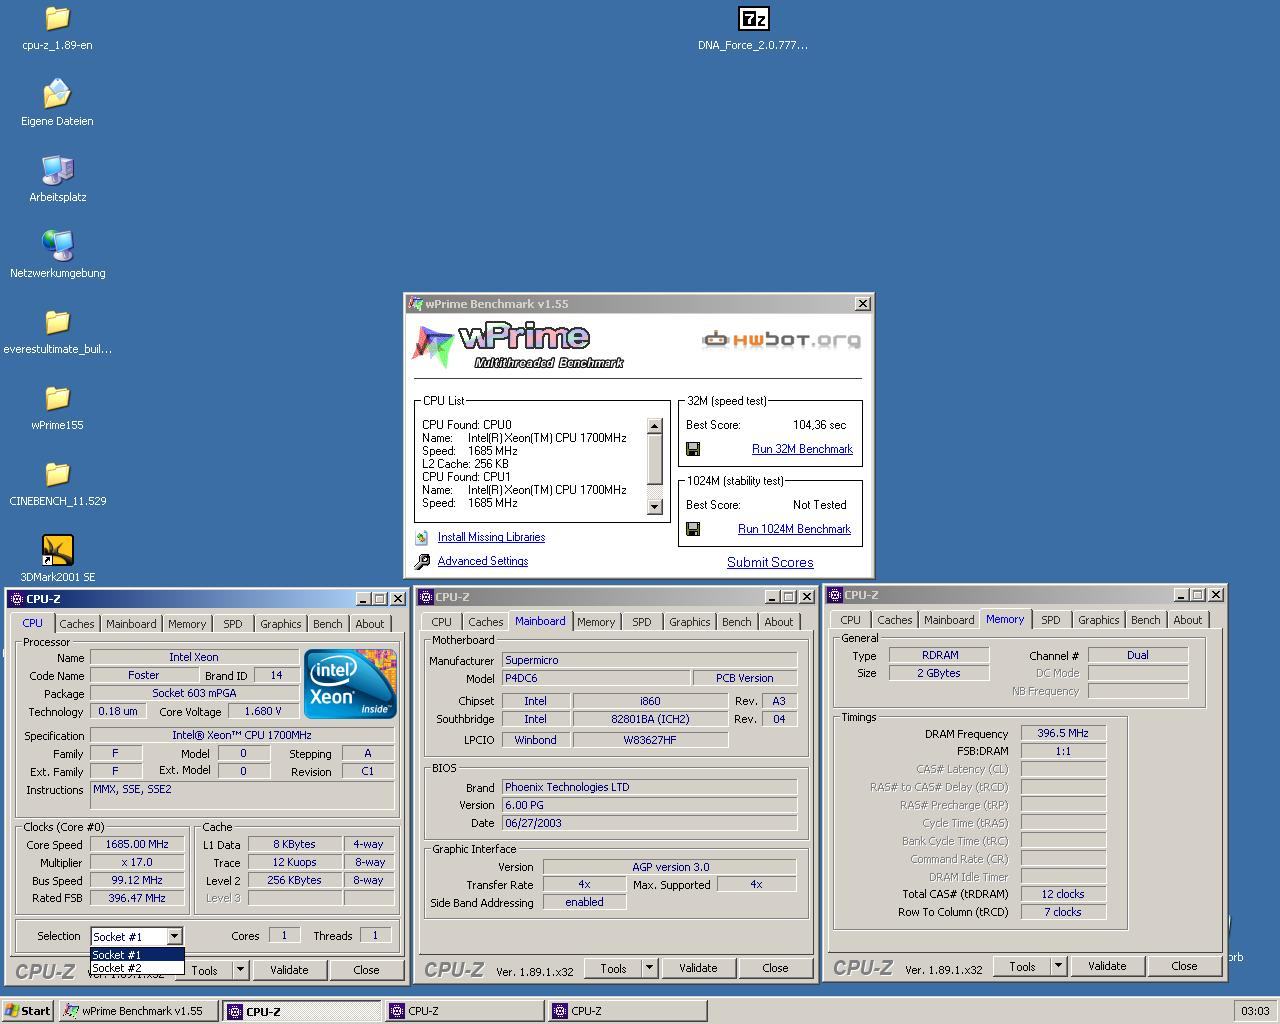Click Tools button in Mainboard window
Image resolution: width=1280 pixels, height=1024 pixels.
613,968
